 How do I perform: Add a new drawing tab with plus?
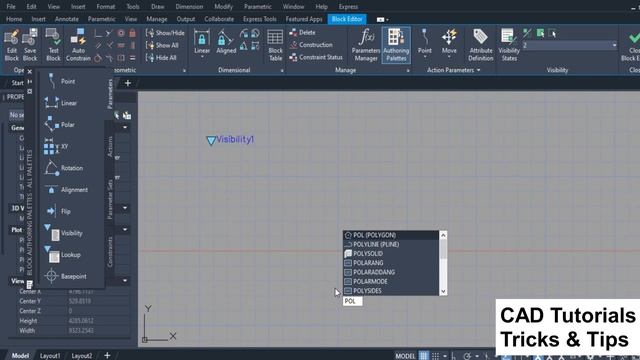[127, 83]
